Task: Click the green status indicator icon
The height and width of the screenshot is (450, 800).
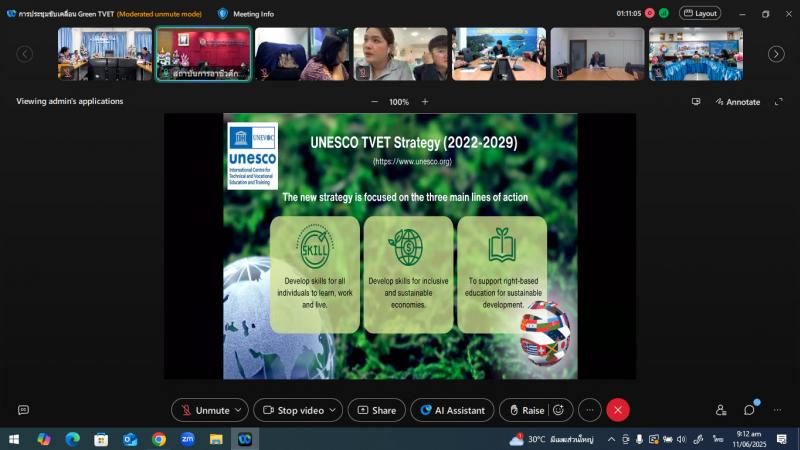Action: pyautogui.click(x=664, y=13)
